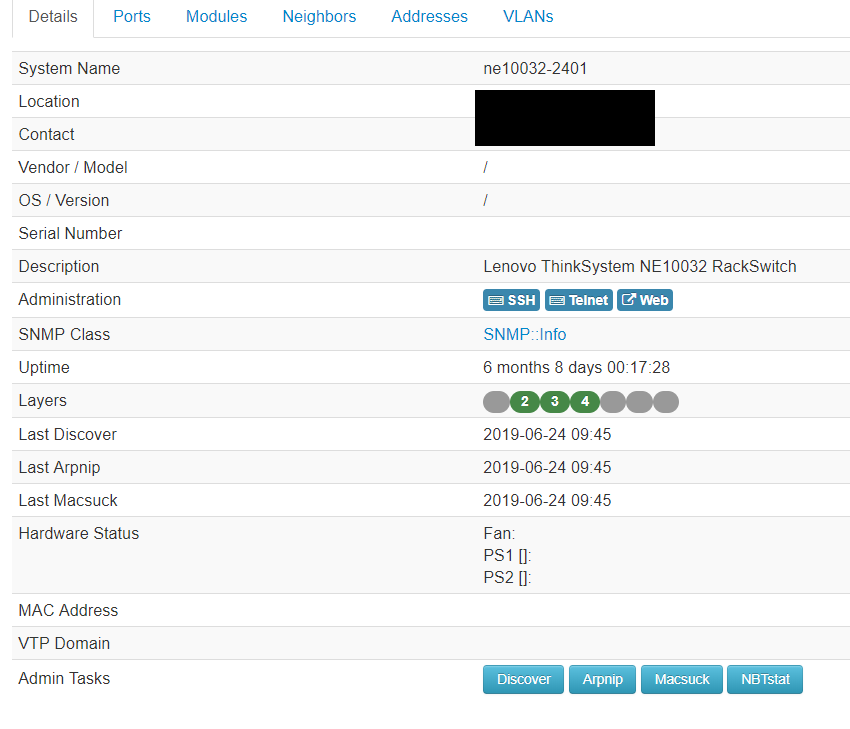Click the Last Arpnip timestamp value
850x729 pixels.
click(547, 468)
